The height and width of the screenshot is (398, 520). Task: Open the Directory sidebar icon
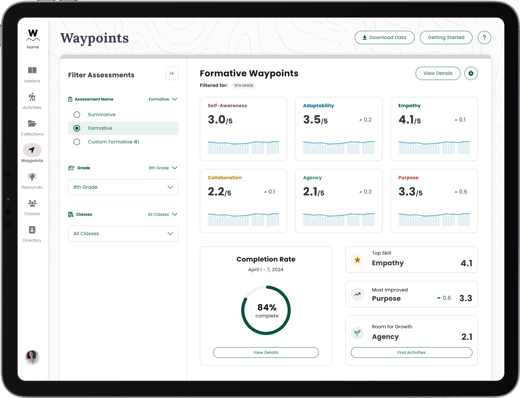pos(32,230)
